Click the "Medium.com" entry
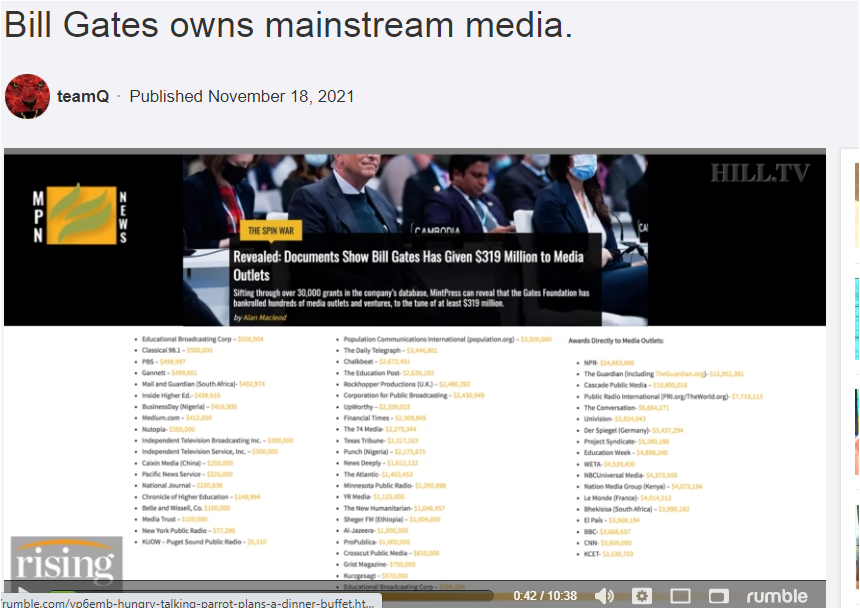The height and width of the screenshot is (609, 860). [x=177, y=418]
